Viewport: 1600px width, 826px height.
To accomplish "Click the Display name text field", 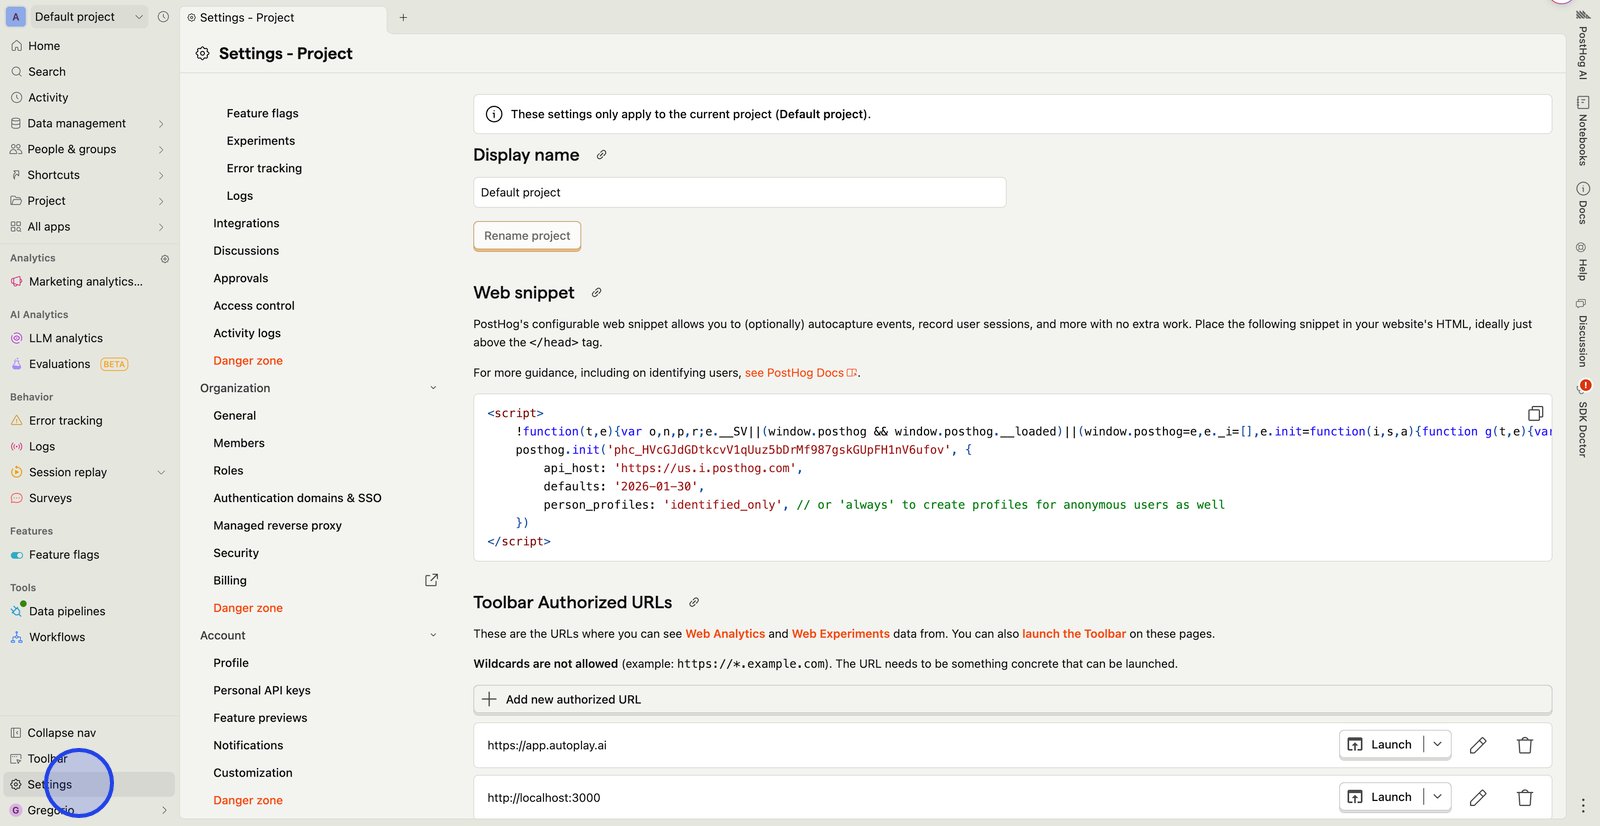I will tap(739, 193).
